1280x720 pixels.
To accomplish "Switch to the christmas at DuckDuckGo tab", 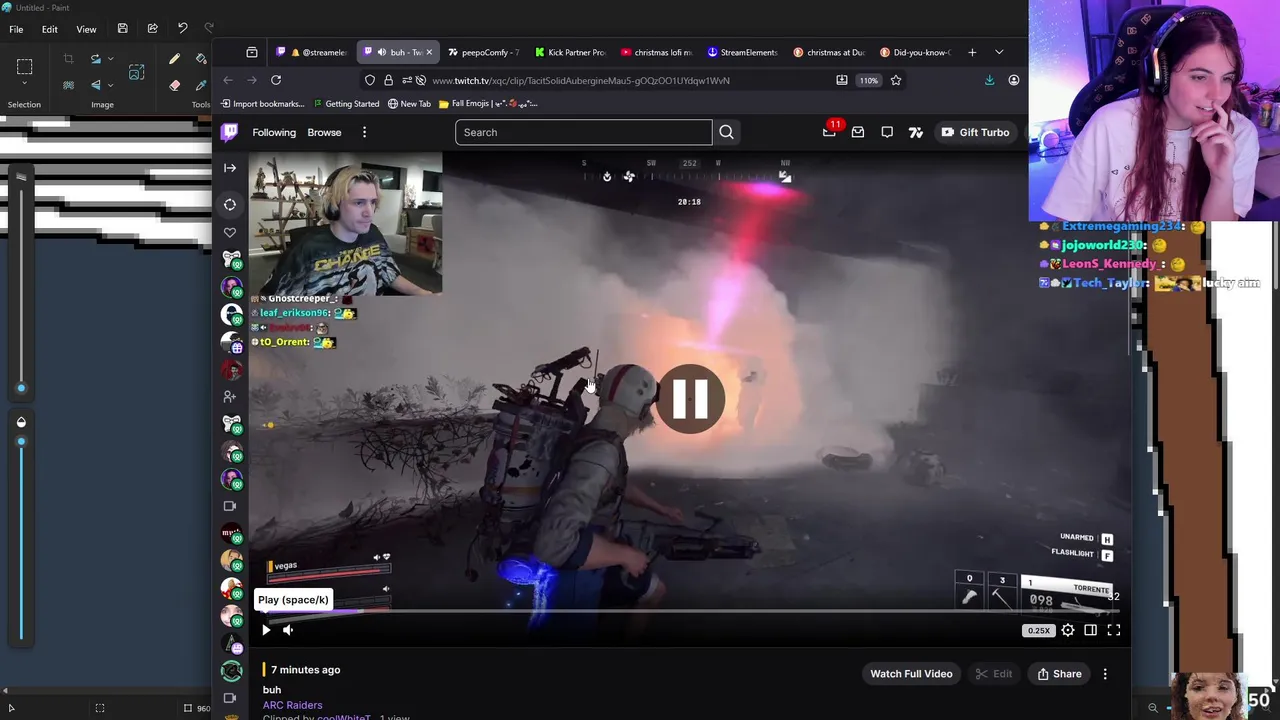I will click(828, 52).
